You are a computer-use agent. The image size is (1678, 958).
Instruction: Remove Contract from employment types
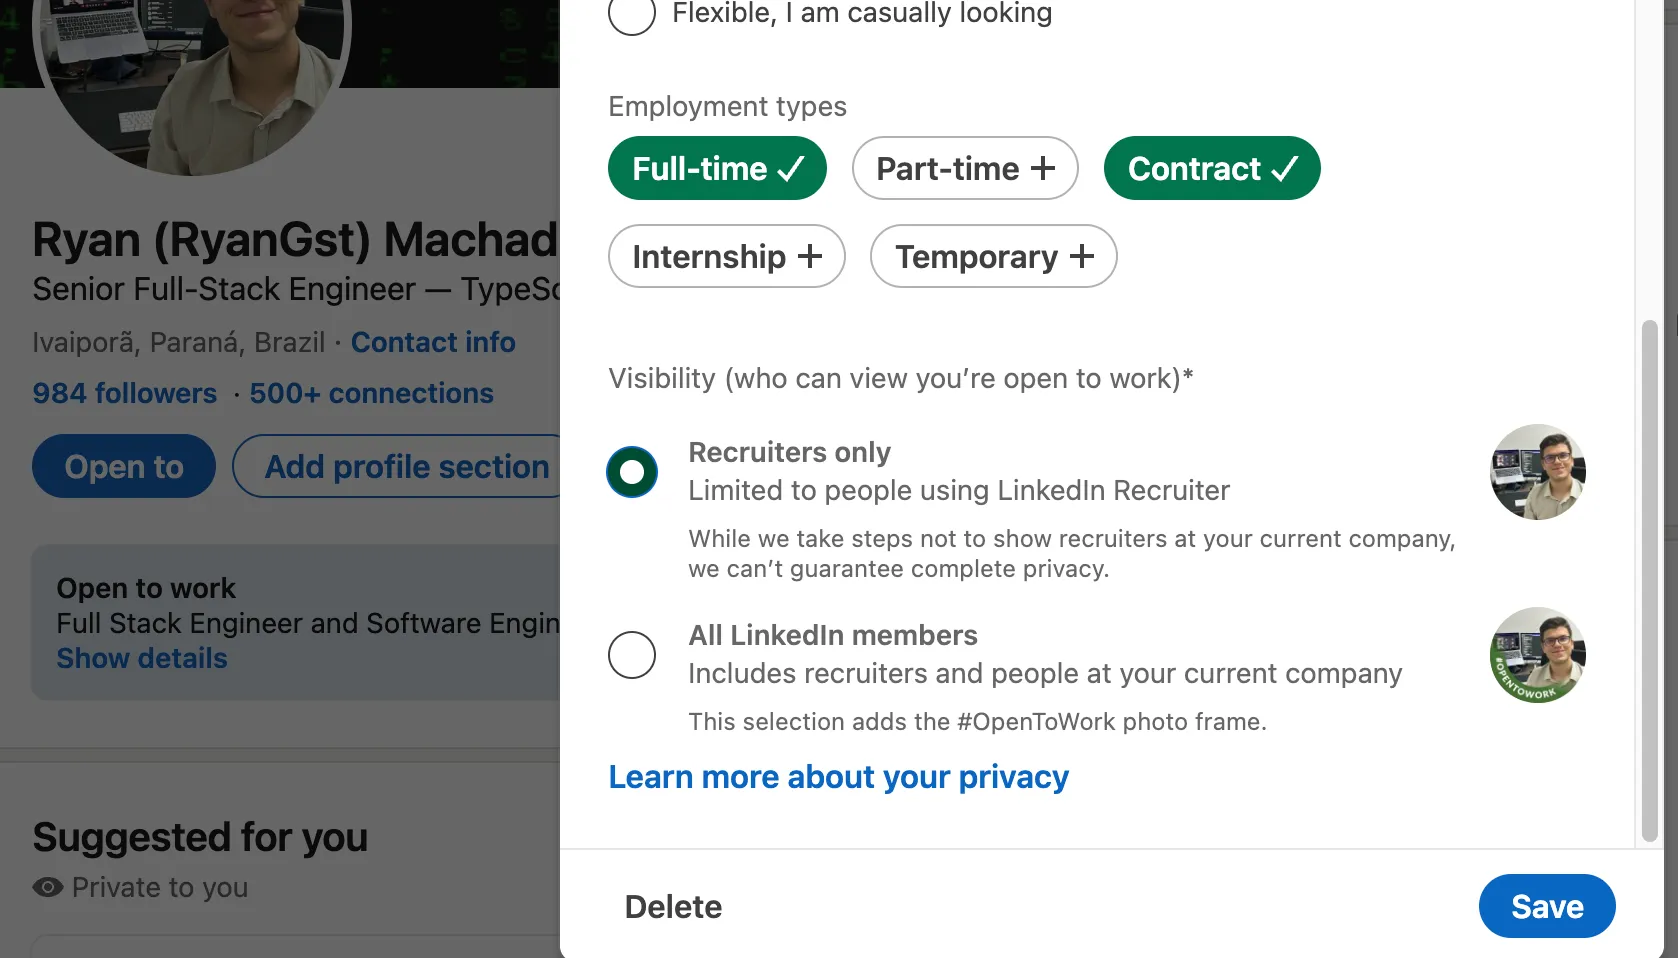pos(1211,168)
